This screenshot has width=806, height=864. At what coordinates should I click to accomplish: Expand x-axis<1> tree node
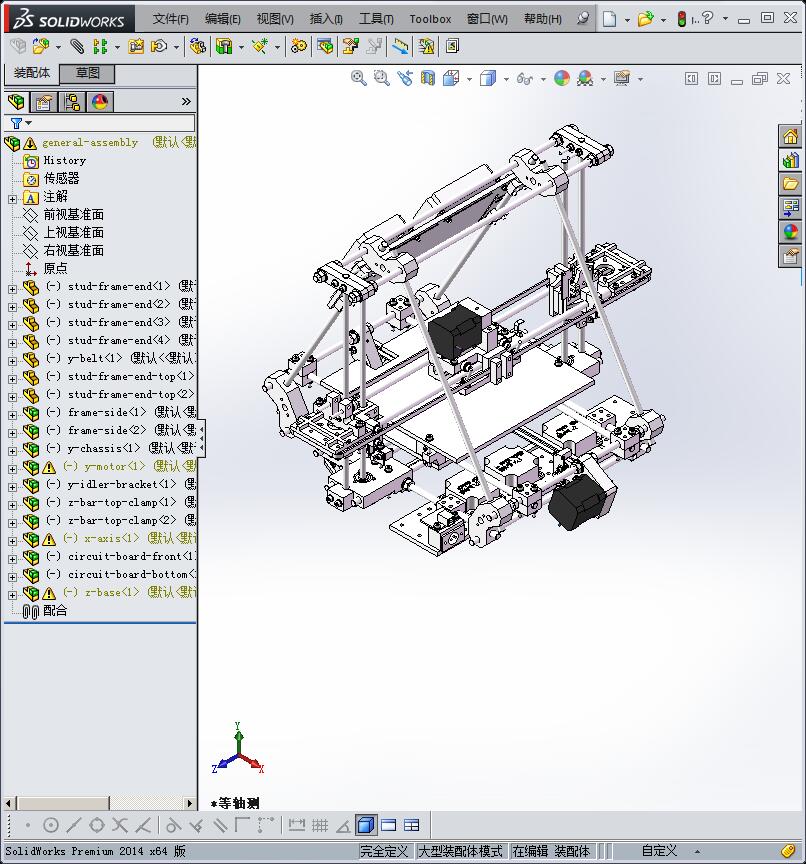(x=13, y=541)
